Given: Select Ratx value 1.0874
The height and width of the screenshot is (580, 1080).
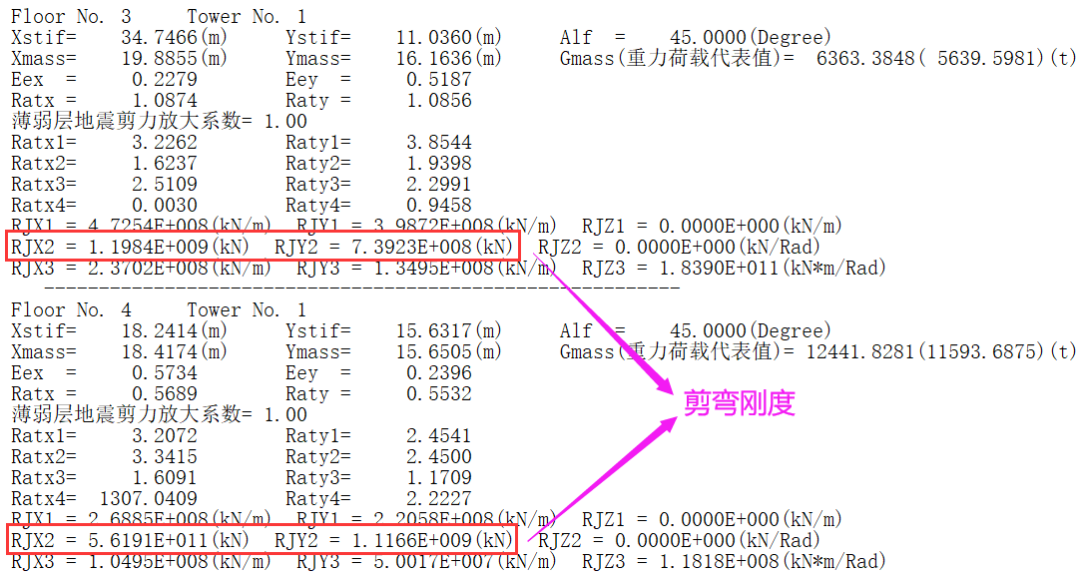Looking at the screenshot, I should point(165,101).
